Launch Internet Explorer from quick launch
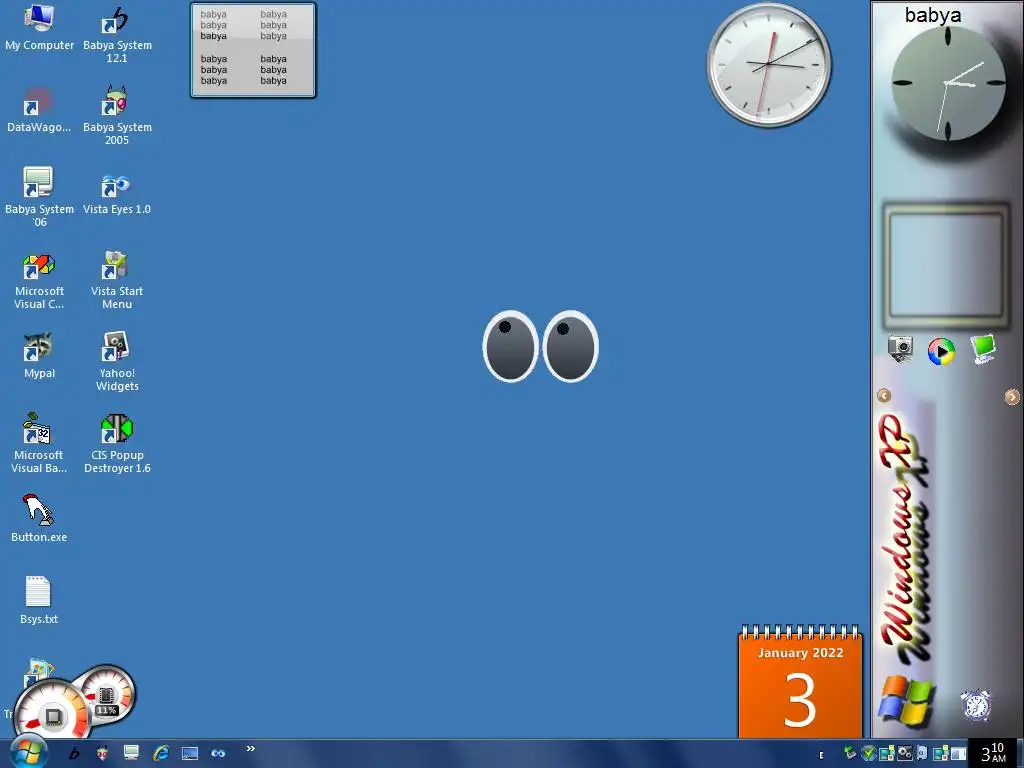Image resolution: width=1024 pixels, height=768 pixels. point(161,754)
